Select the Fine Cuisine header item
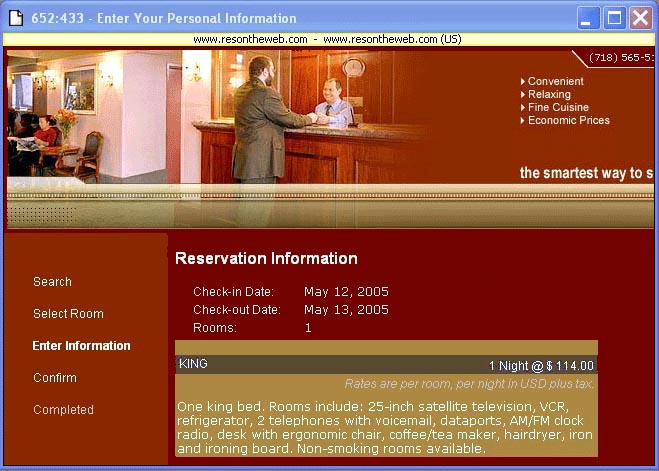Image resolution: width=659 pixels, height=471 pixels. coord(558,108)
